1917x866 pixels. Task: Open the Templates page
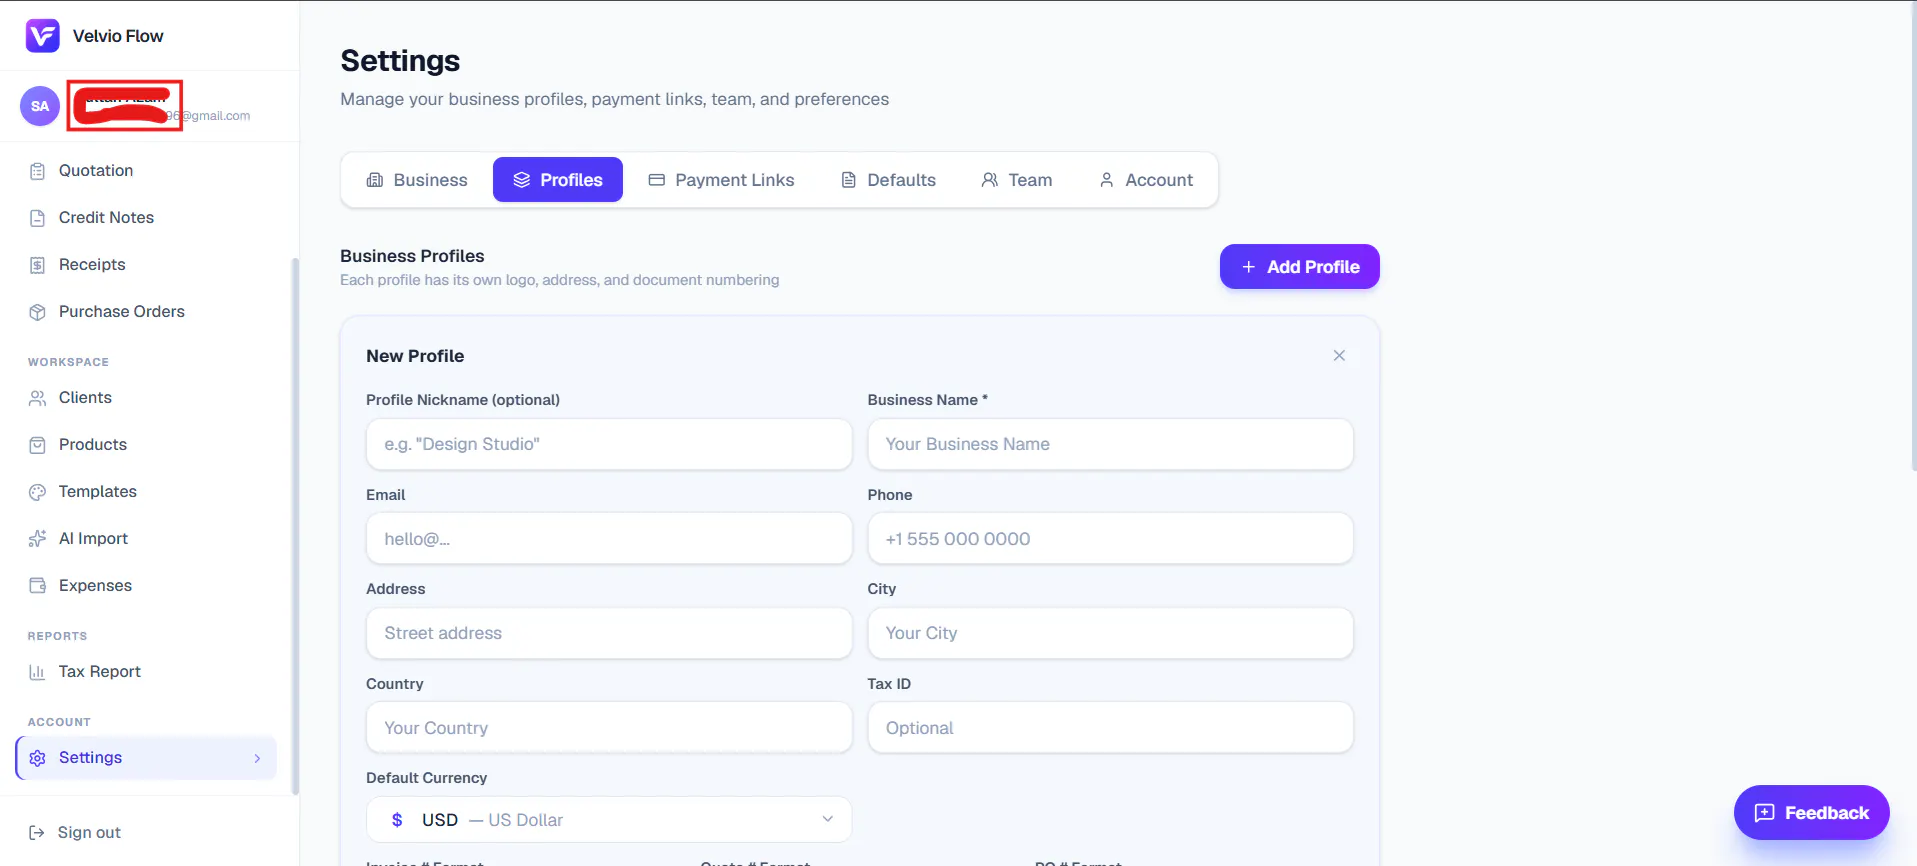tap(146, 492)
